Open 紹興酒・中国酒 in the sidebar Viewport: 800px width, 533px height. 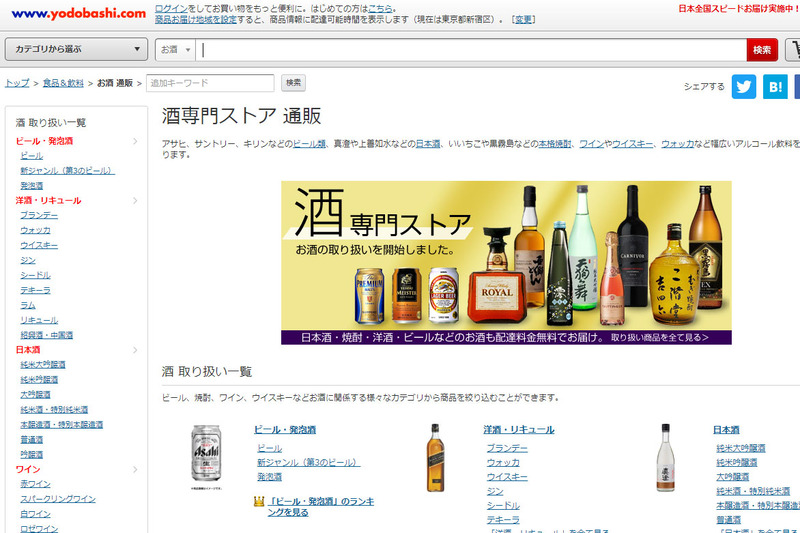click(x=47, y=335)
